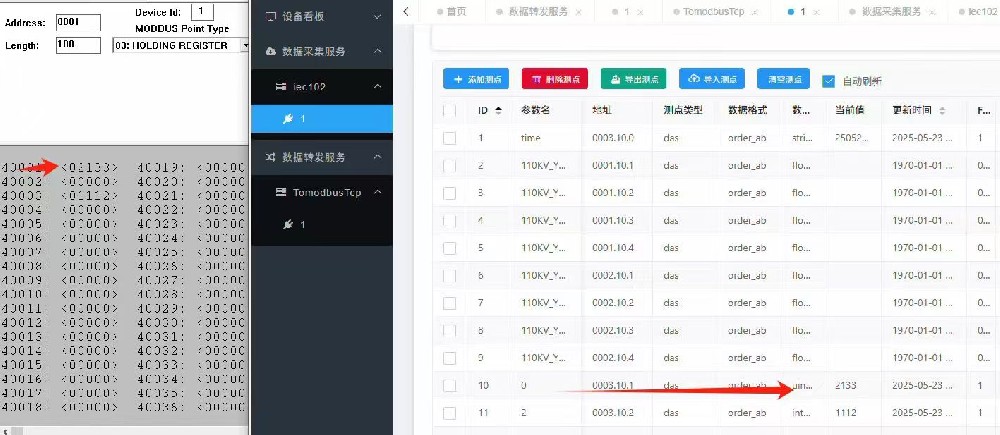Screen dimensions: 1000x435
Task: Select item 1 under TomodbusTcp in sidebar
Action: 321,225
